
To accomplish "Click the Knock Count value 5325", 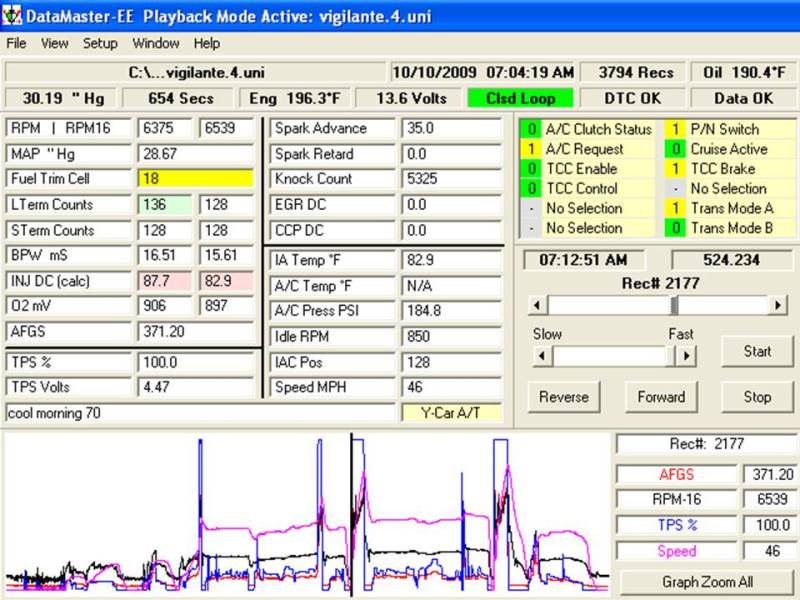I will pos(452,179).
